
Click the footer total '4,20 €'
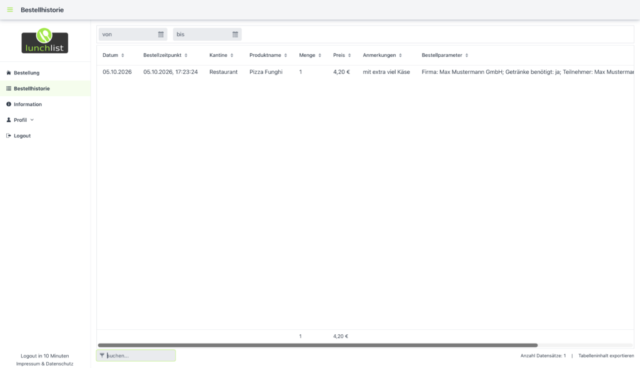[x=340, y=336]
